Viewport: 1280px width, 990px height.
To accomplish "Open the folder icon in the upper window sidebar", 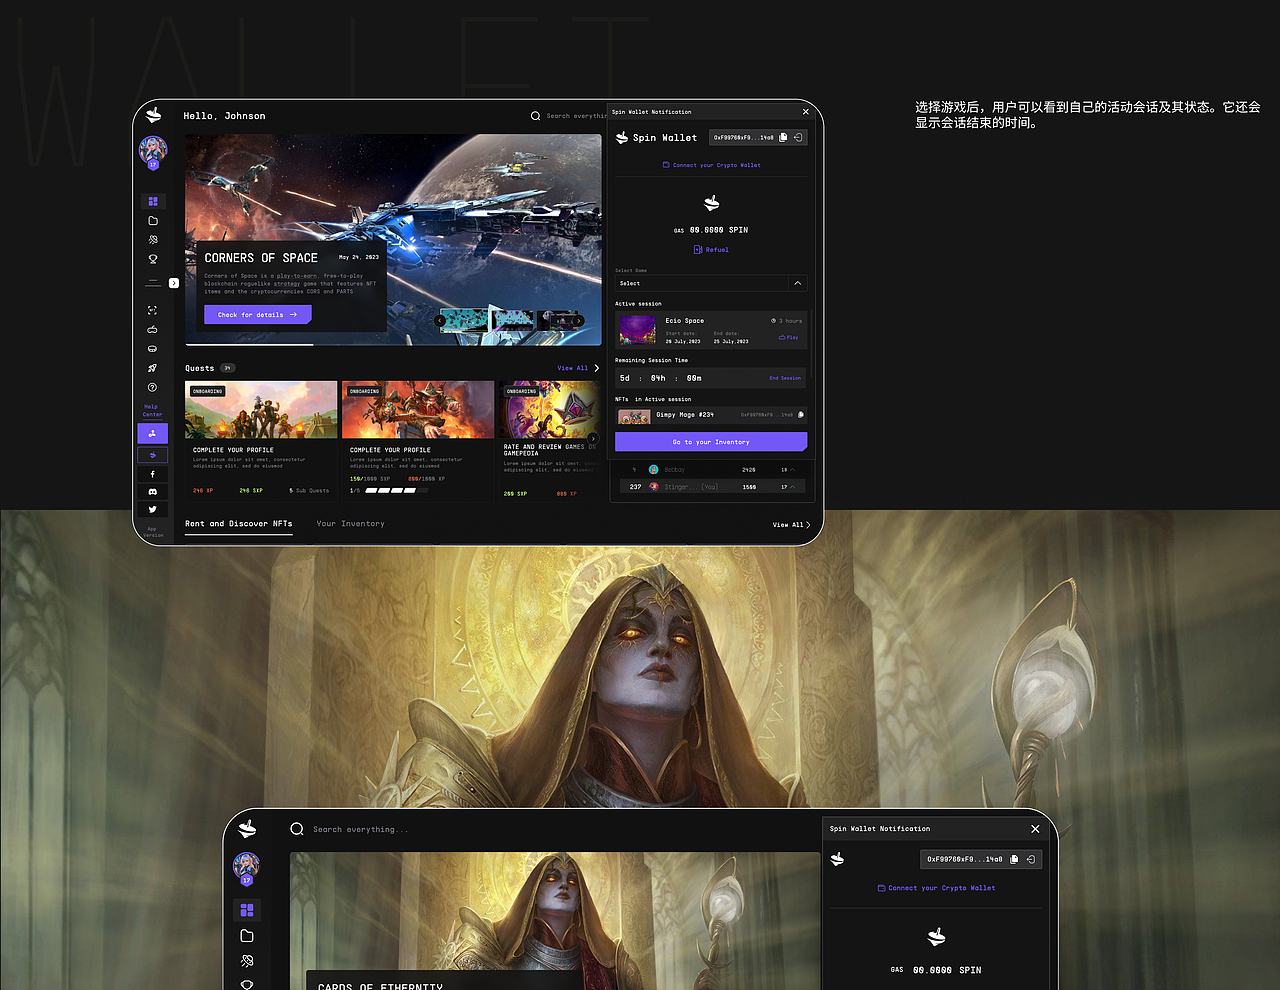I will (153, 221).
